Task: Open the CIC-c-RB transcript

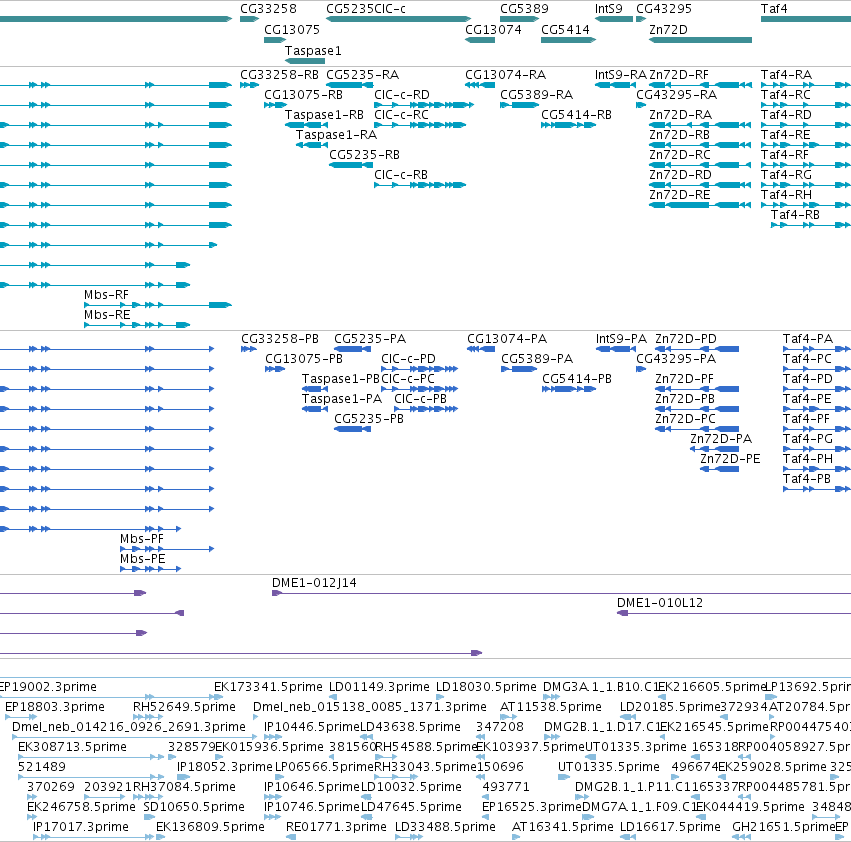Action: click(x=420, y=185)
